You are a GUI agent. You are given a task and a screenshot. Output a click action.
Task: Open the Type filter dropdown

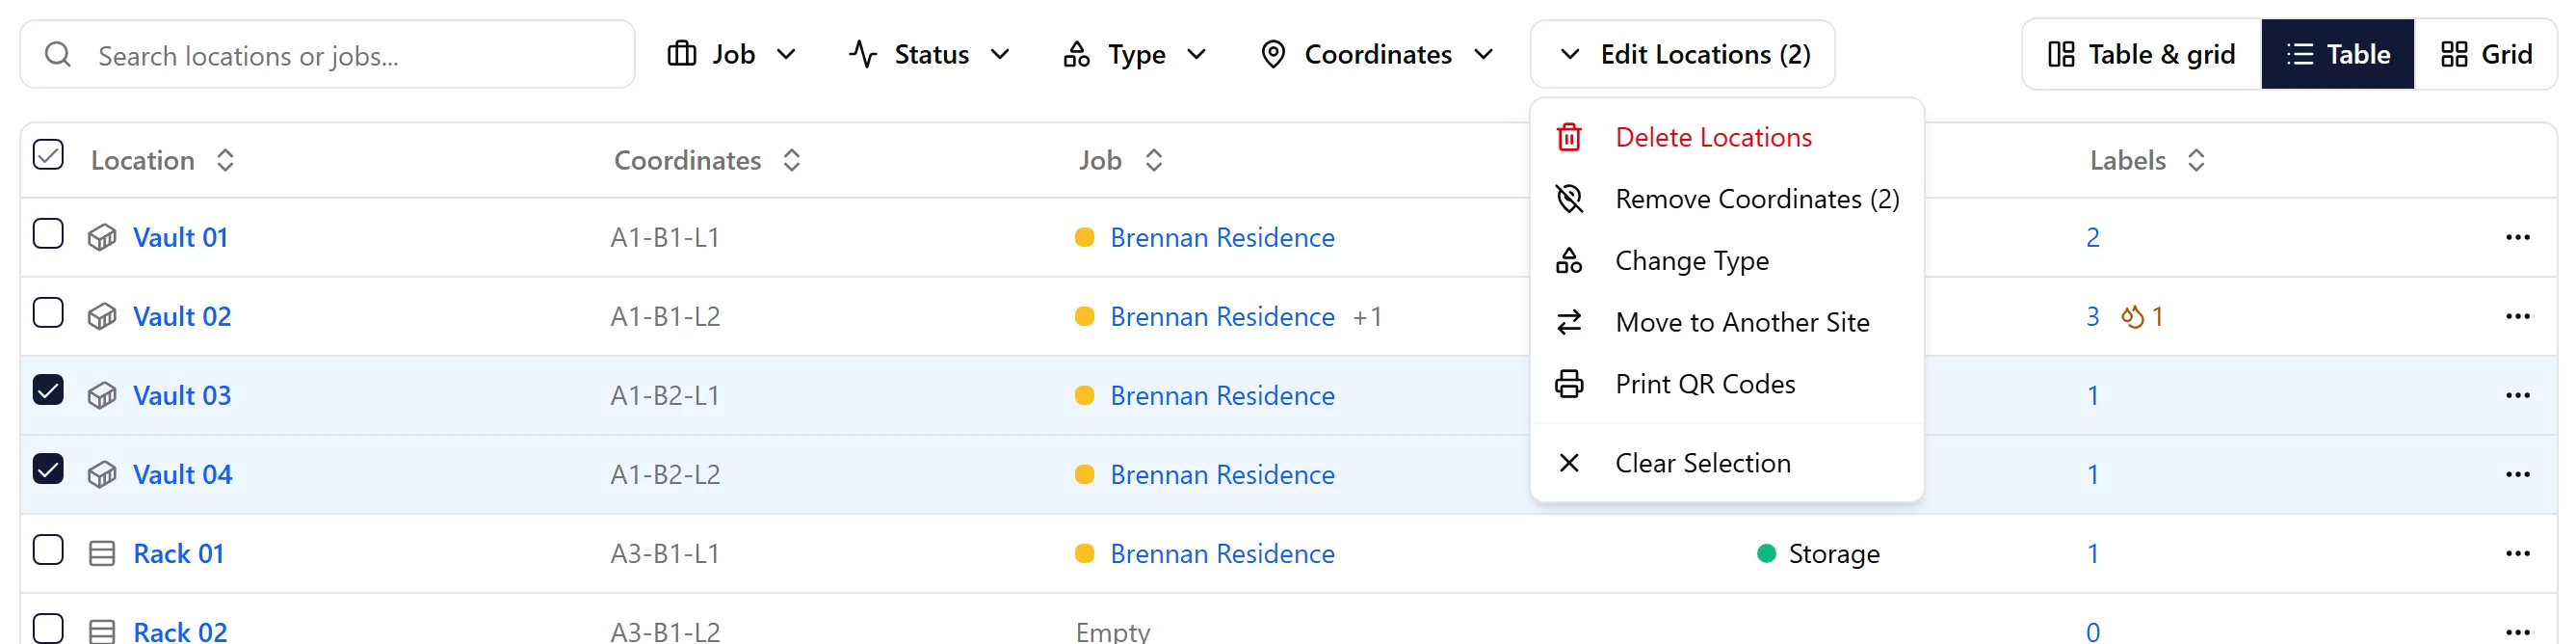pos(1135,54)
